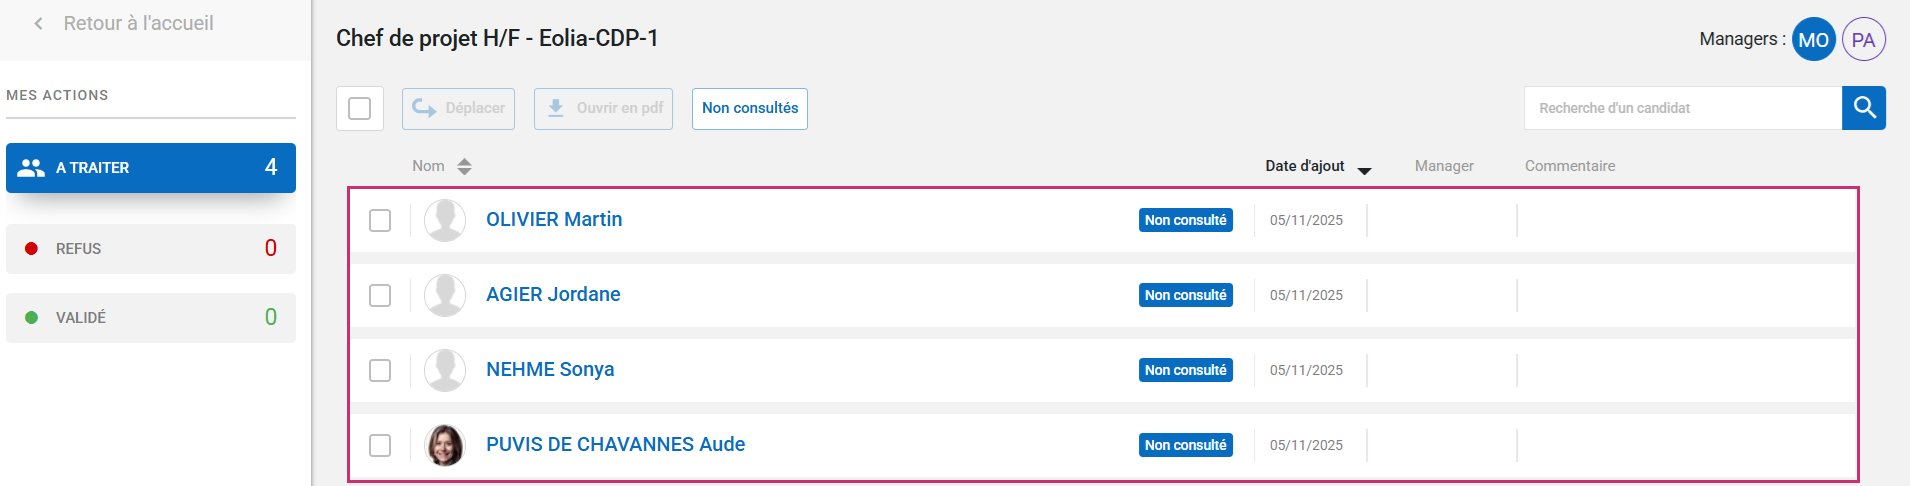Open candidate OLIVIER Martin's profile
This screenshot has width=1910, height=486.
pyautogui.click(x=554, y=219)
